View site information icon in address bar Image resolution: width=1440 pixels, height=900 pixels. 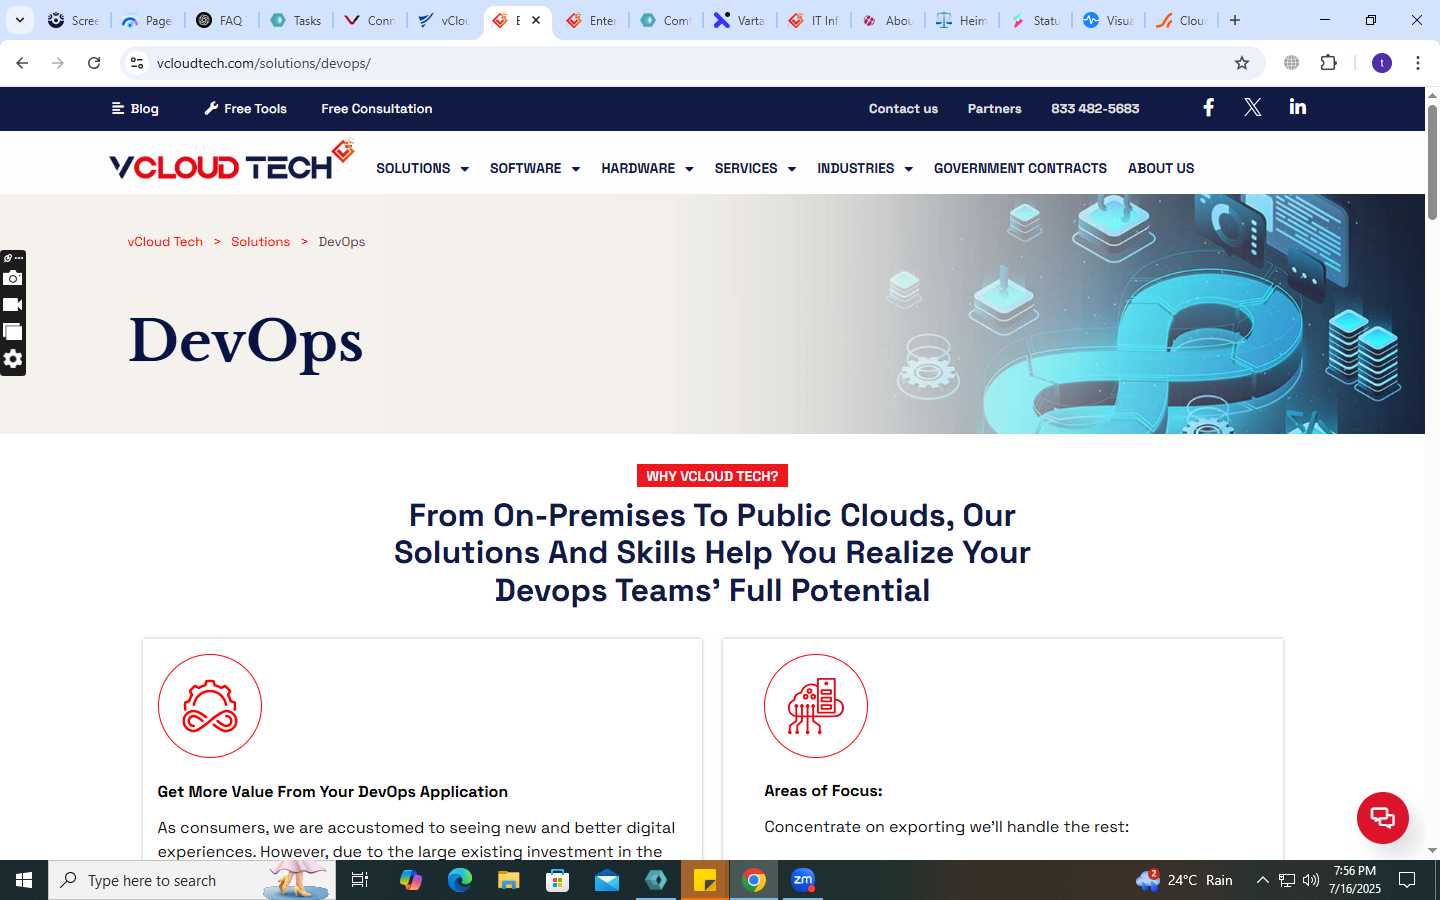137,63
